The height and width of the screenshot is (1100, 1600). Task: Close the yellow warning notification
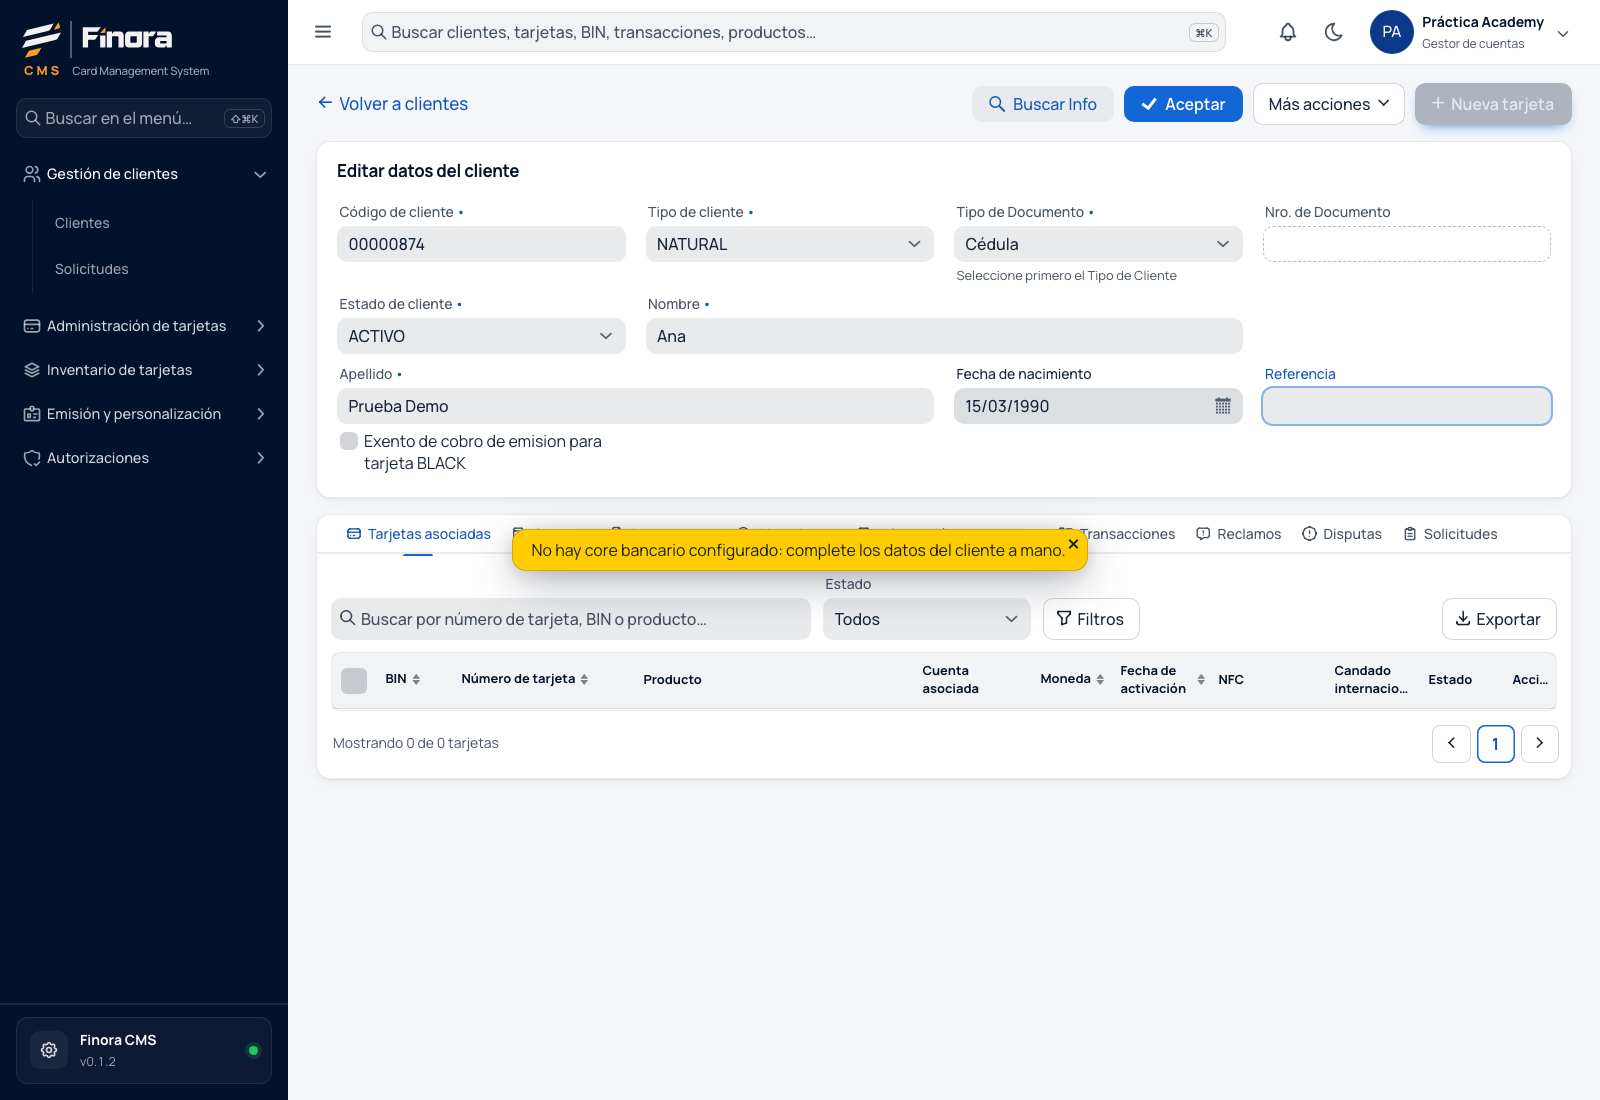pyautogui.click(x=1073, y=544)
